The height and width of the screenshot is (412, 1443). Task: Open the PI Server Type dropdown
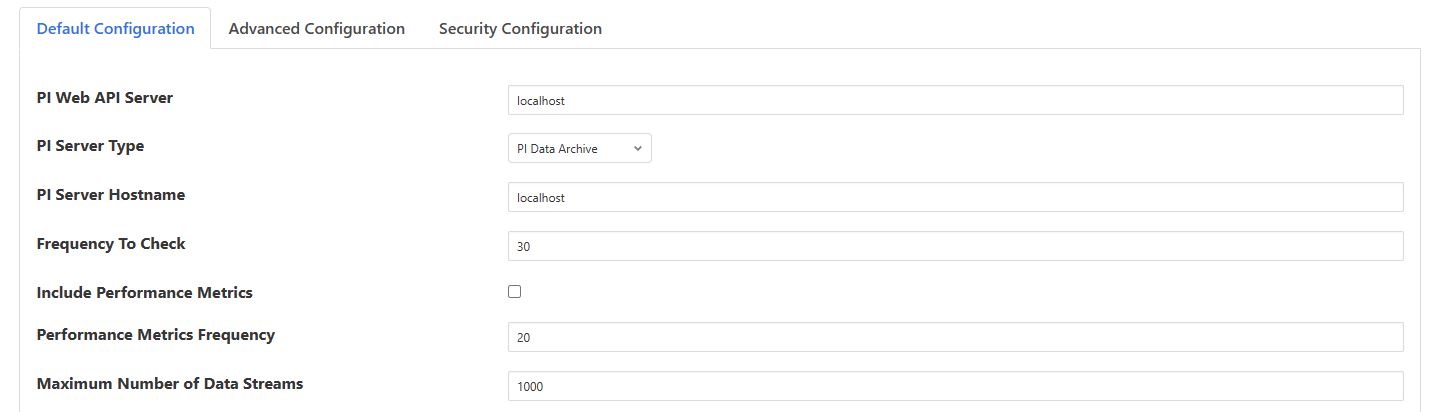[579, 149]
